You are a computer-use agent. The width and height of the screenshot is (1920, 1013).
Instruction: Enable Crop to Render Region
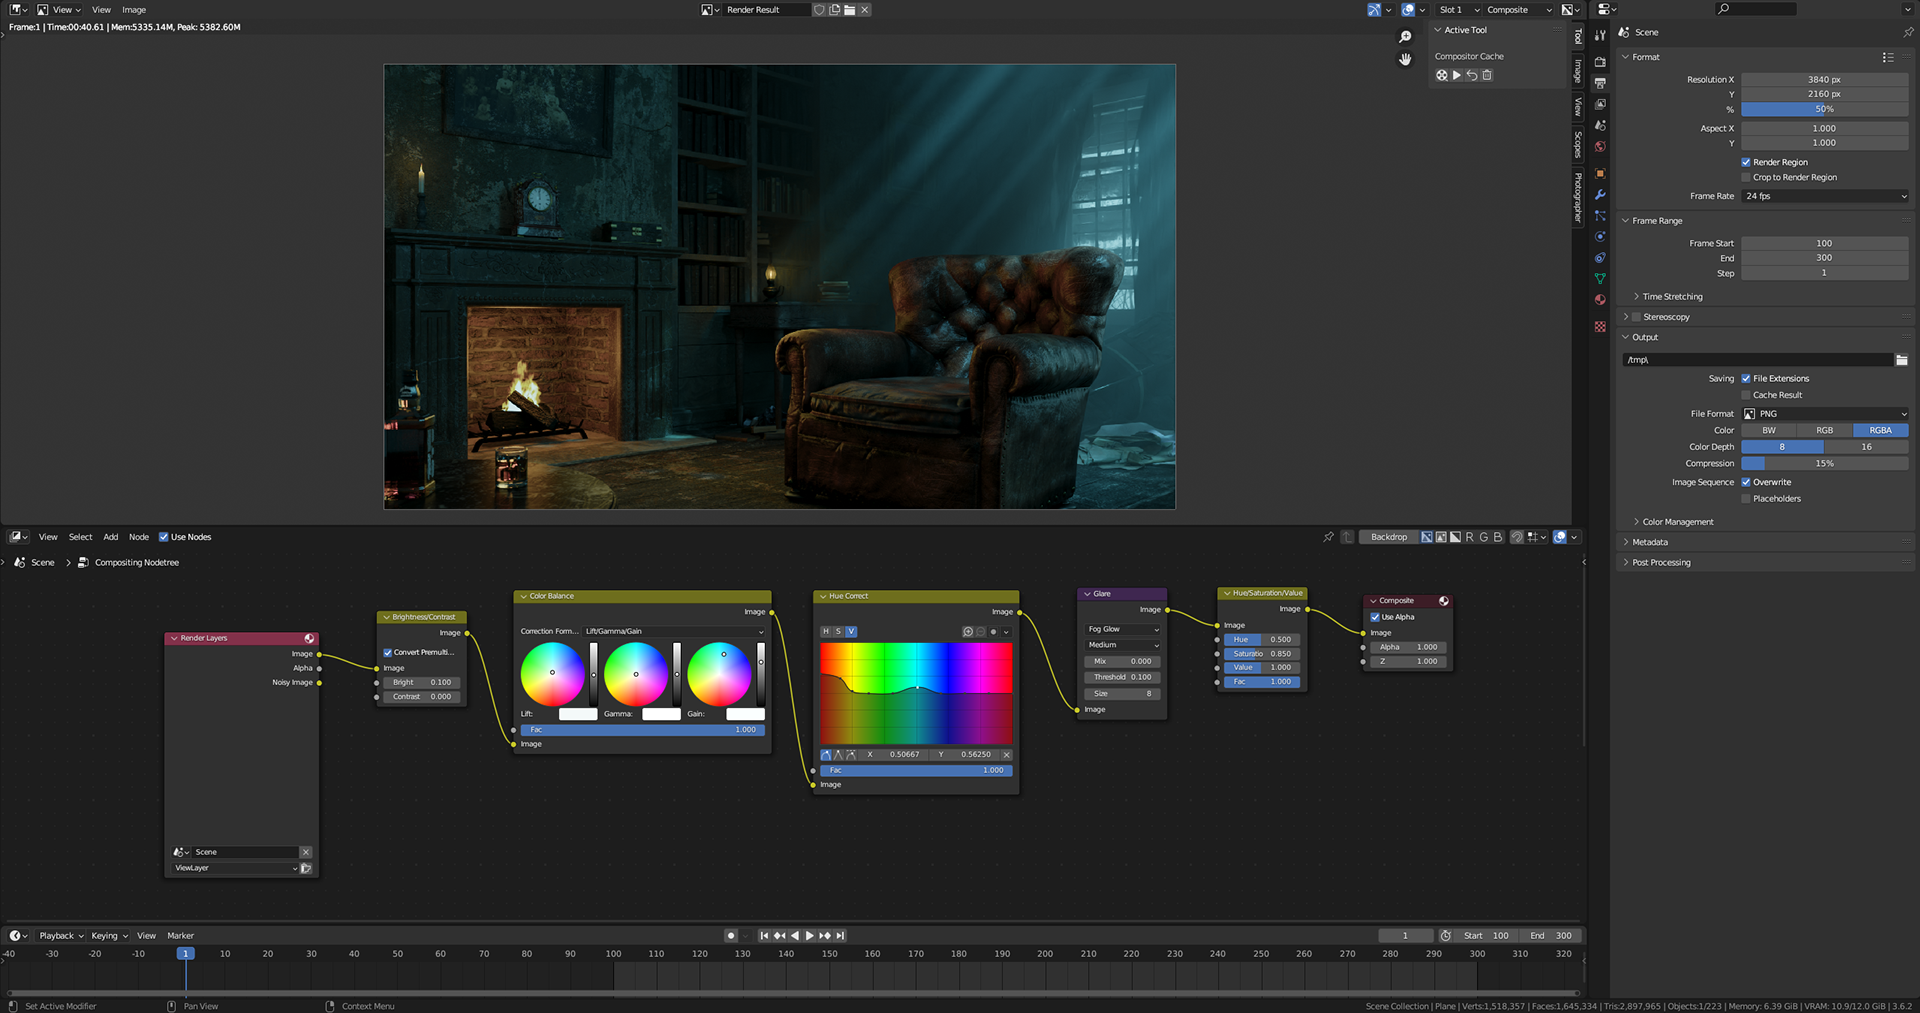coord(1746,177)
